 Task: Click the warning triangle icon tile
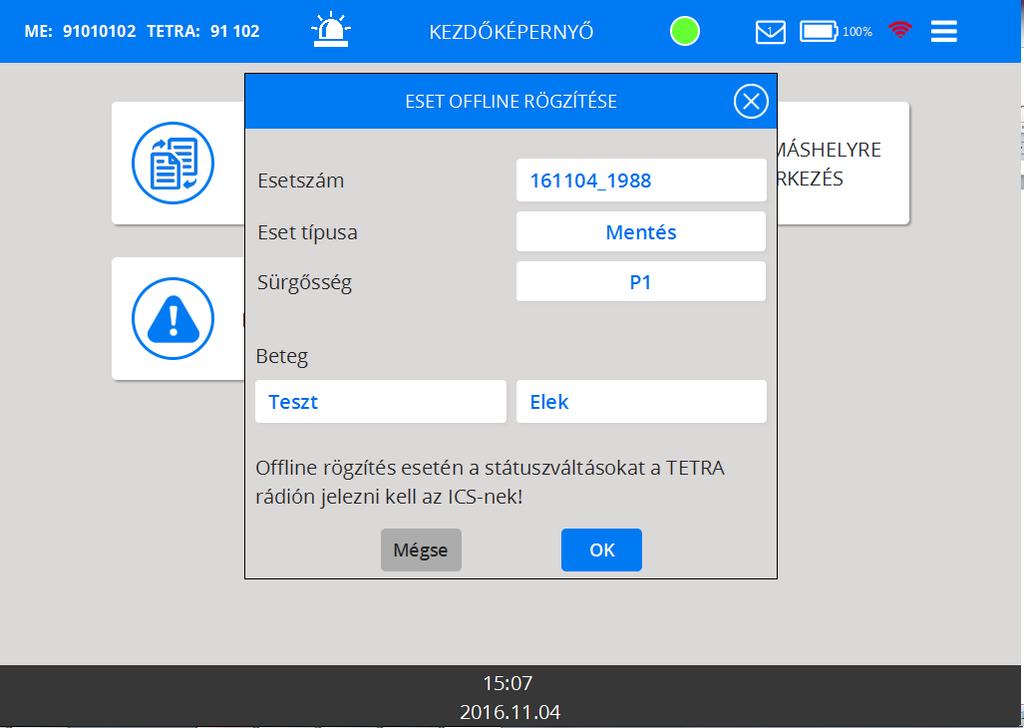173,319
